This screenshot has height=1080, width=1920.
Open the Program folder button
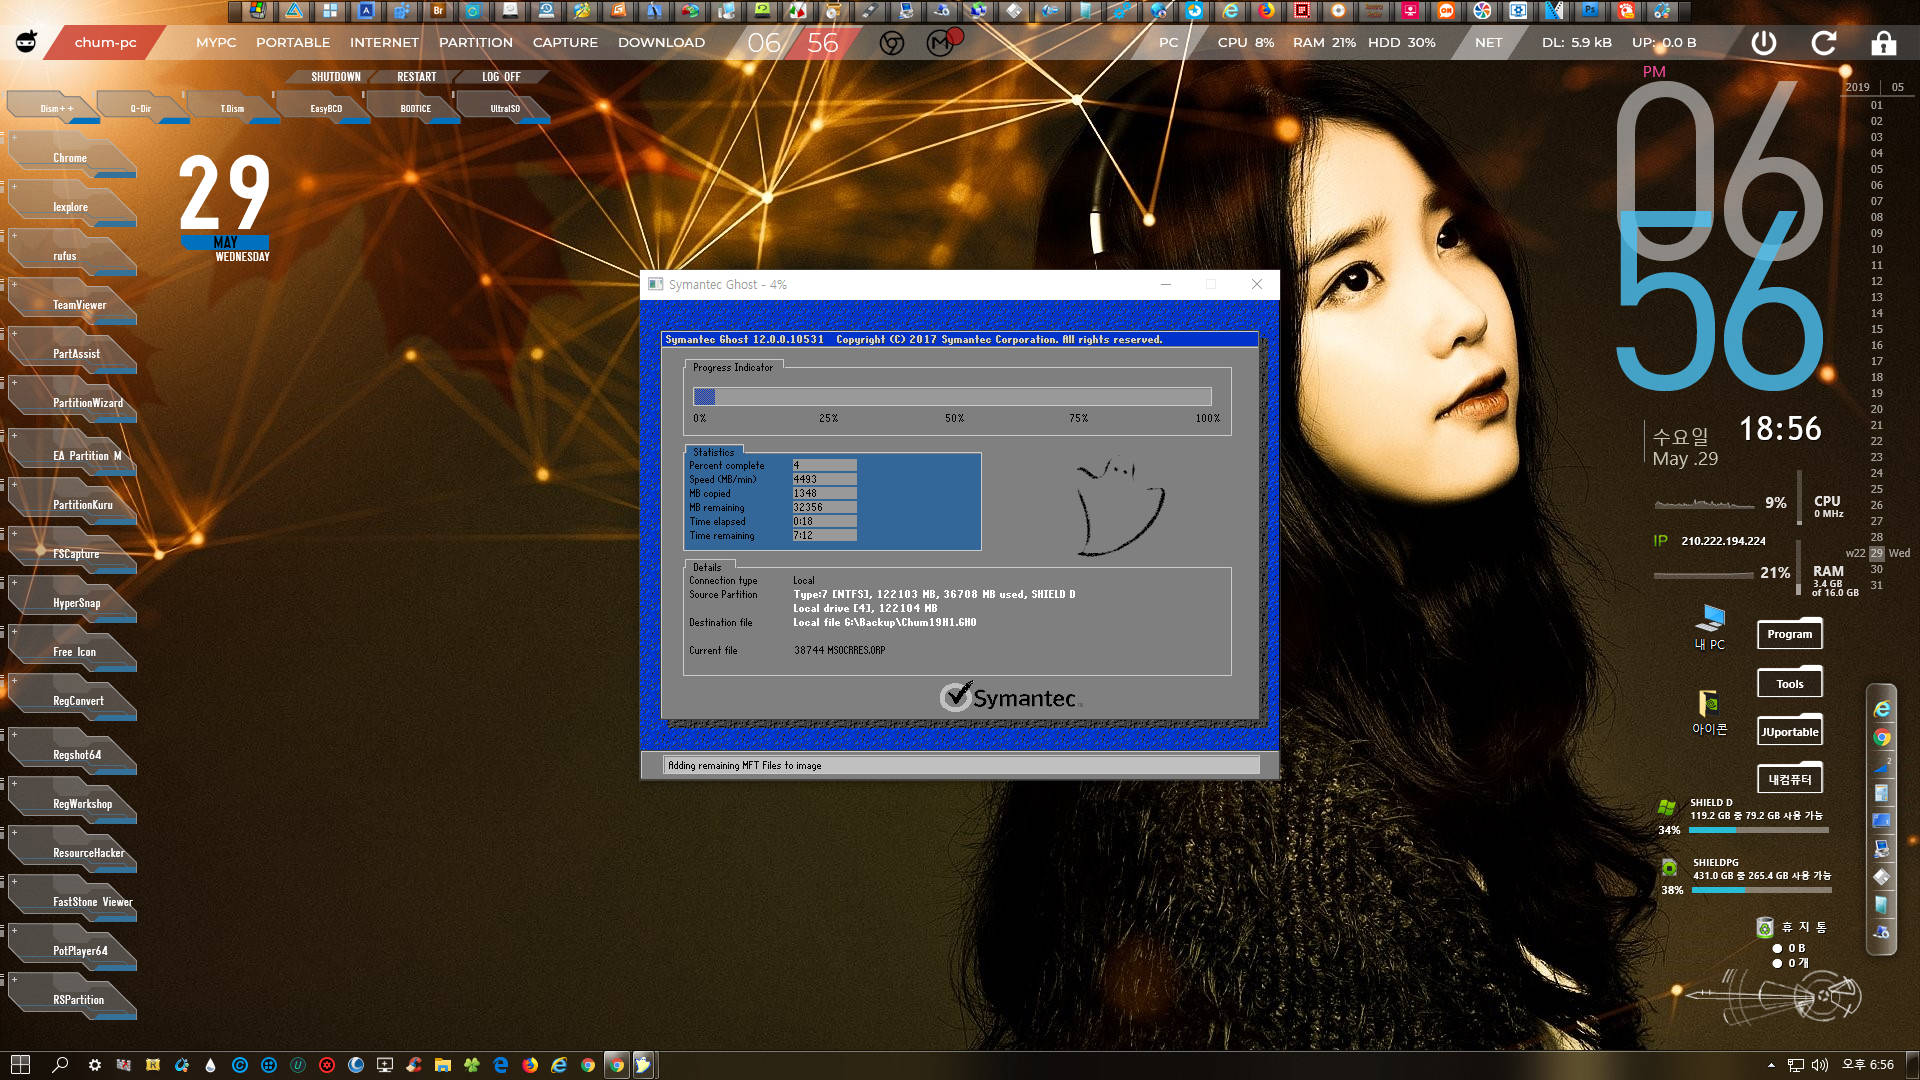(1789, 633)
